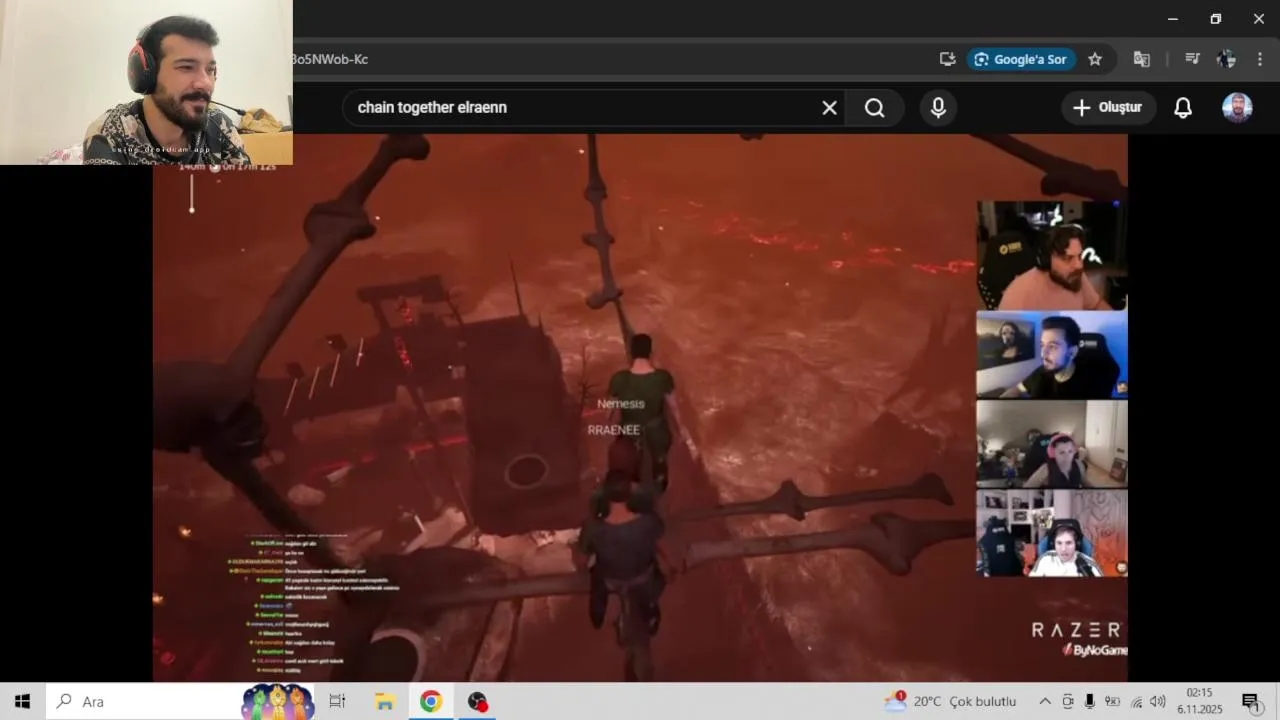Open the media controls icon in Chrome

[x=1192, y=59]
